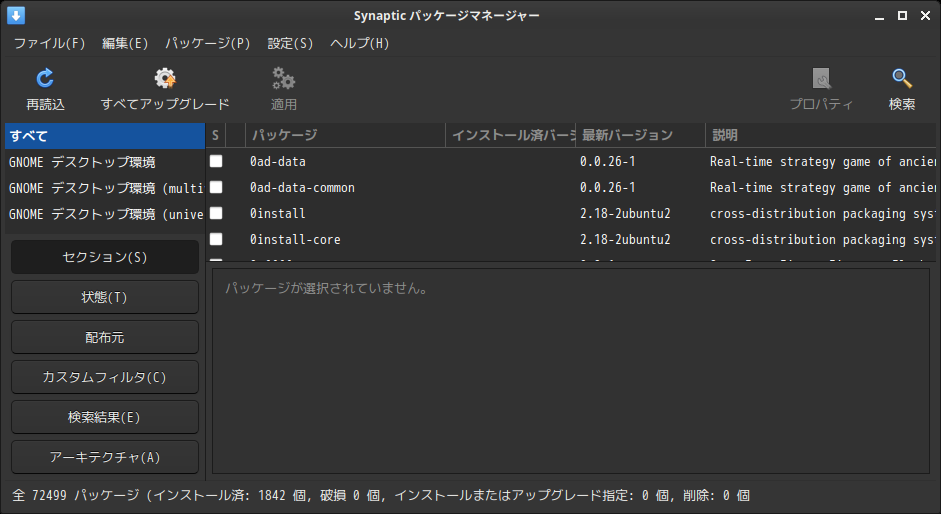Sort by the インストール済バージョン column header
The width and height of the screenshot is (941, 514).
511,135
